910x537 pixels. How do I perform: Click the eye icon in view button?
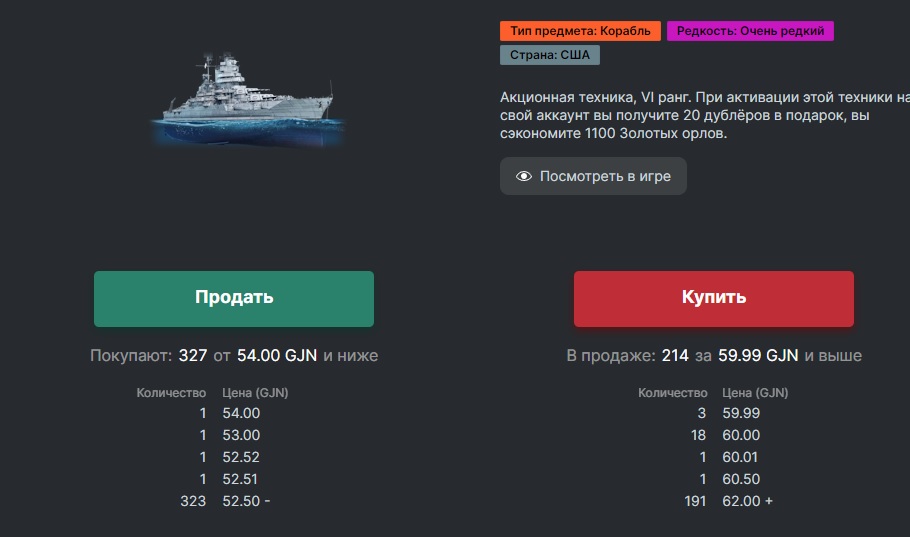(523, 176)
